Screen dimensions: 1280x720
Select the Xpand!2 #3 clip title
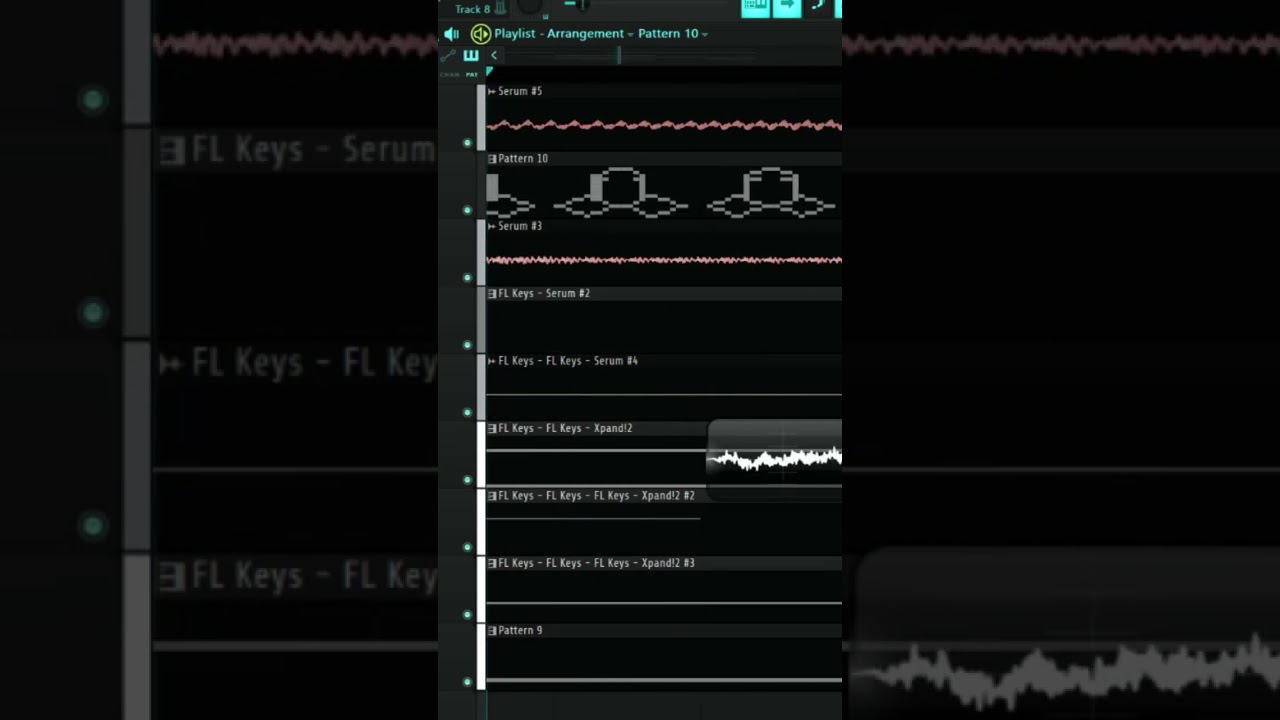(x=596, y=563)
